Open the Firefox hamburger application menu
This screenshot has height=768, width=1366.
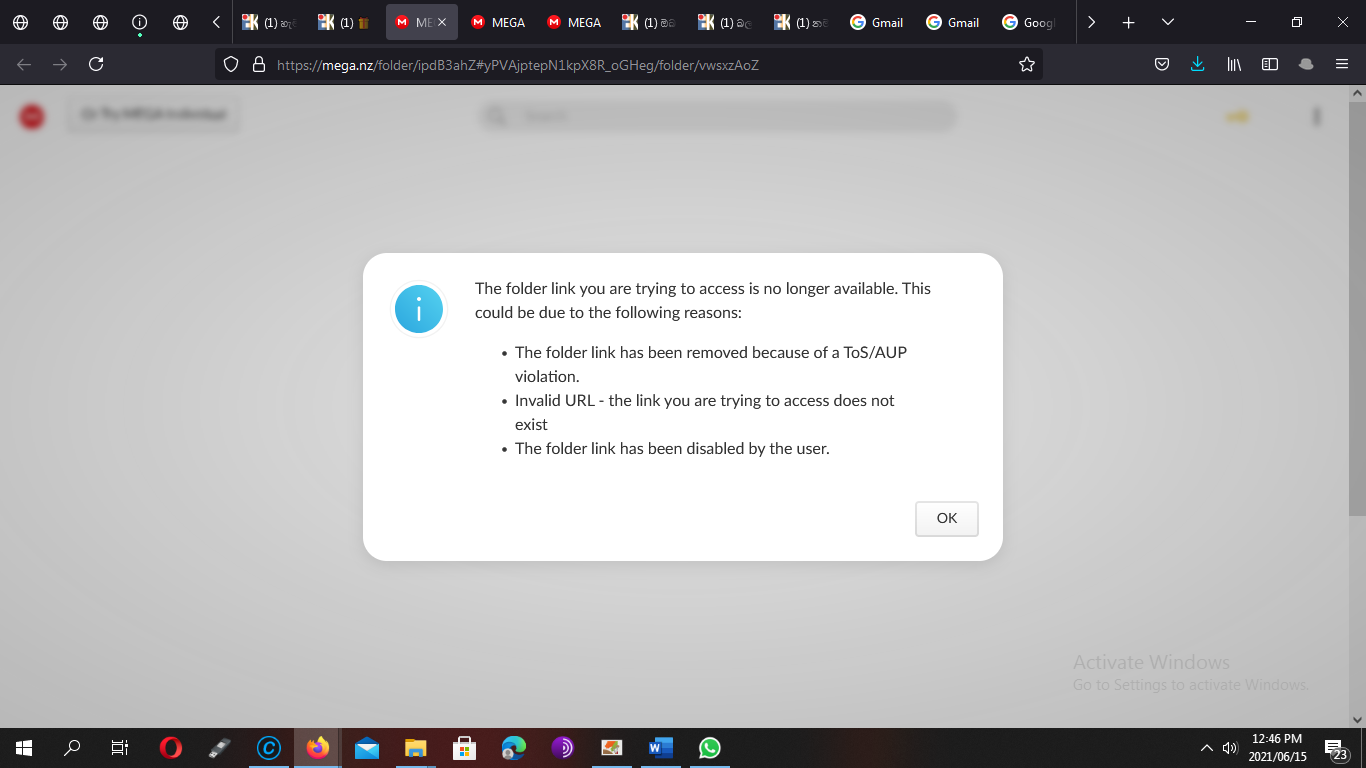click(x=1342, y=64)
